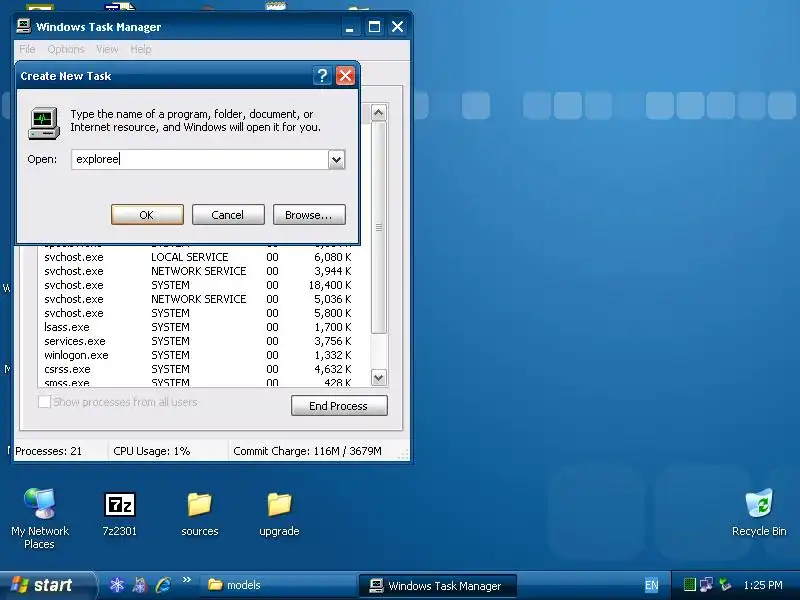Select svchost.exe using 18,400 K
This screenshot has height=600, width=800.
[202, 285]
